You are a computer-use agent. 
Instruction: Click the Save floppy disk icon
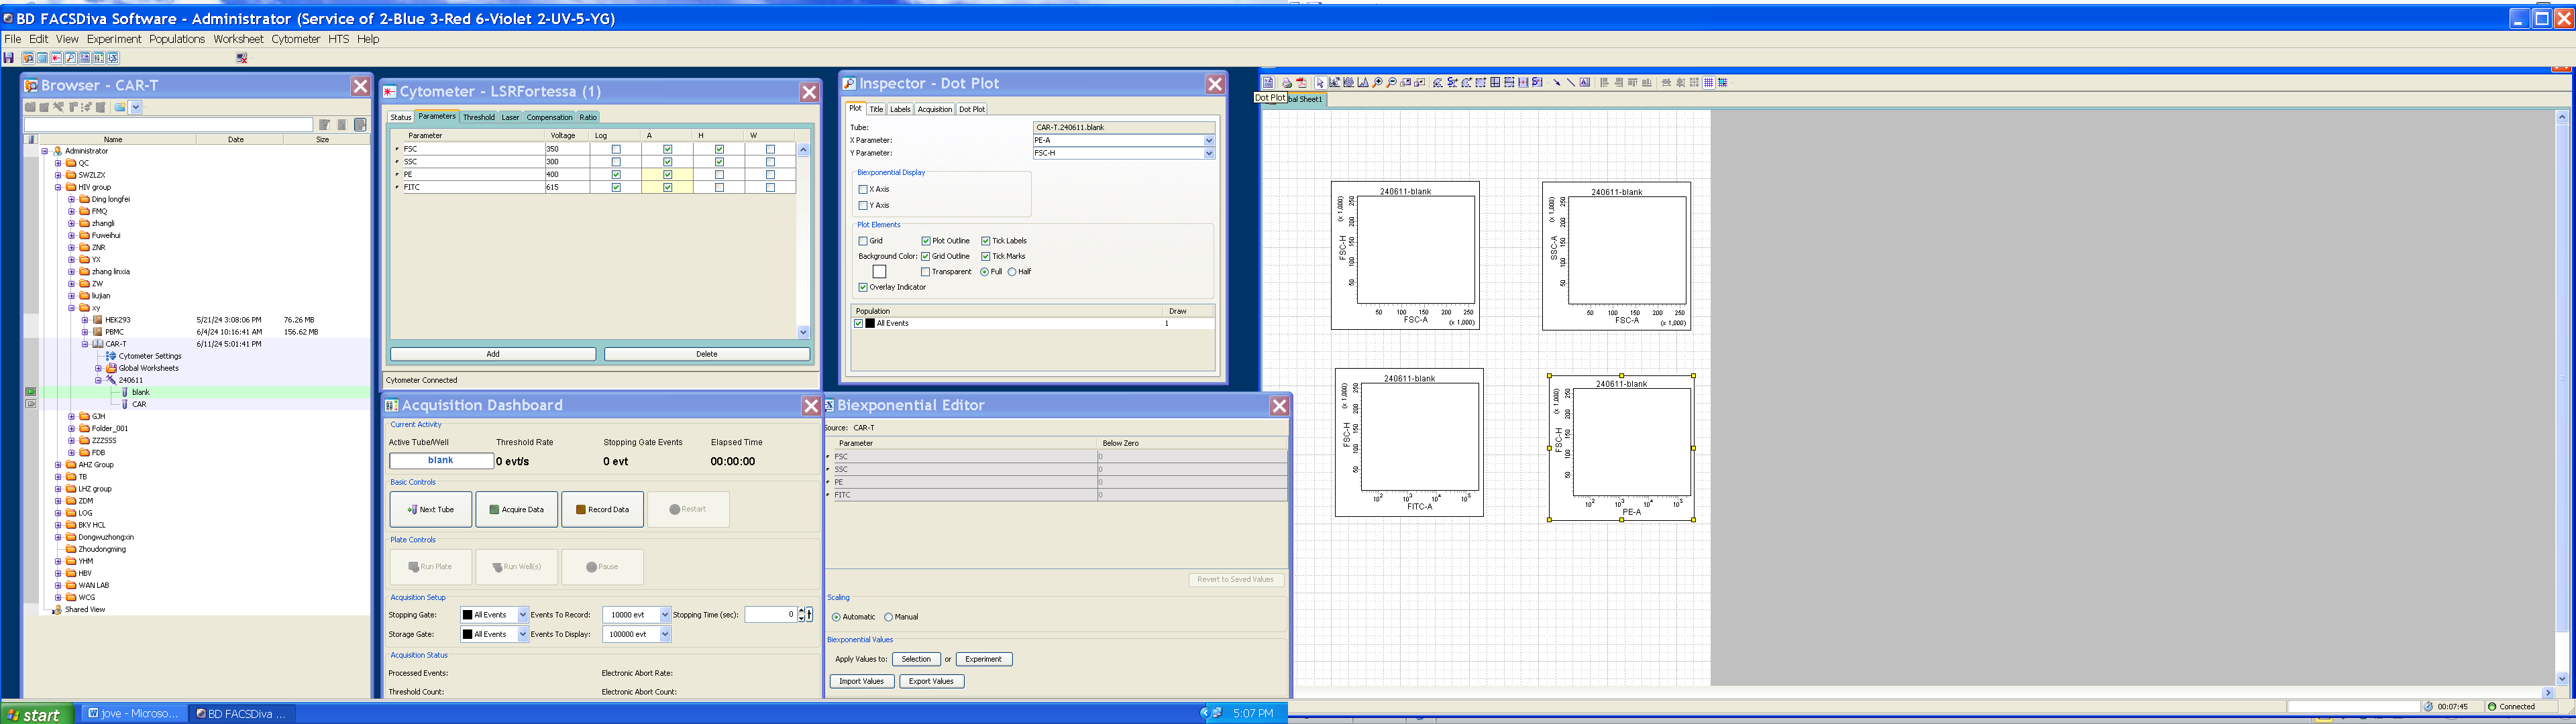click(x=8, y=58)
